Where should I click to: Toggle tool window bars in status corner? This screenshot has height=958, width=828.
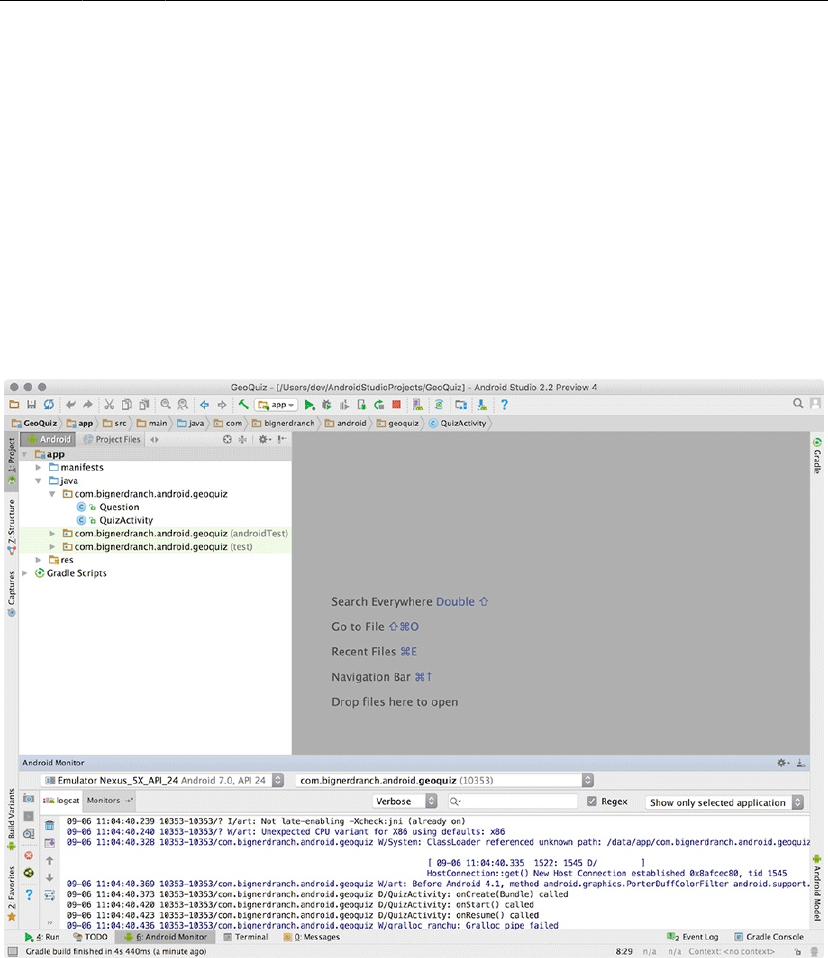coord(12,951)
